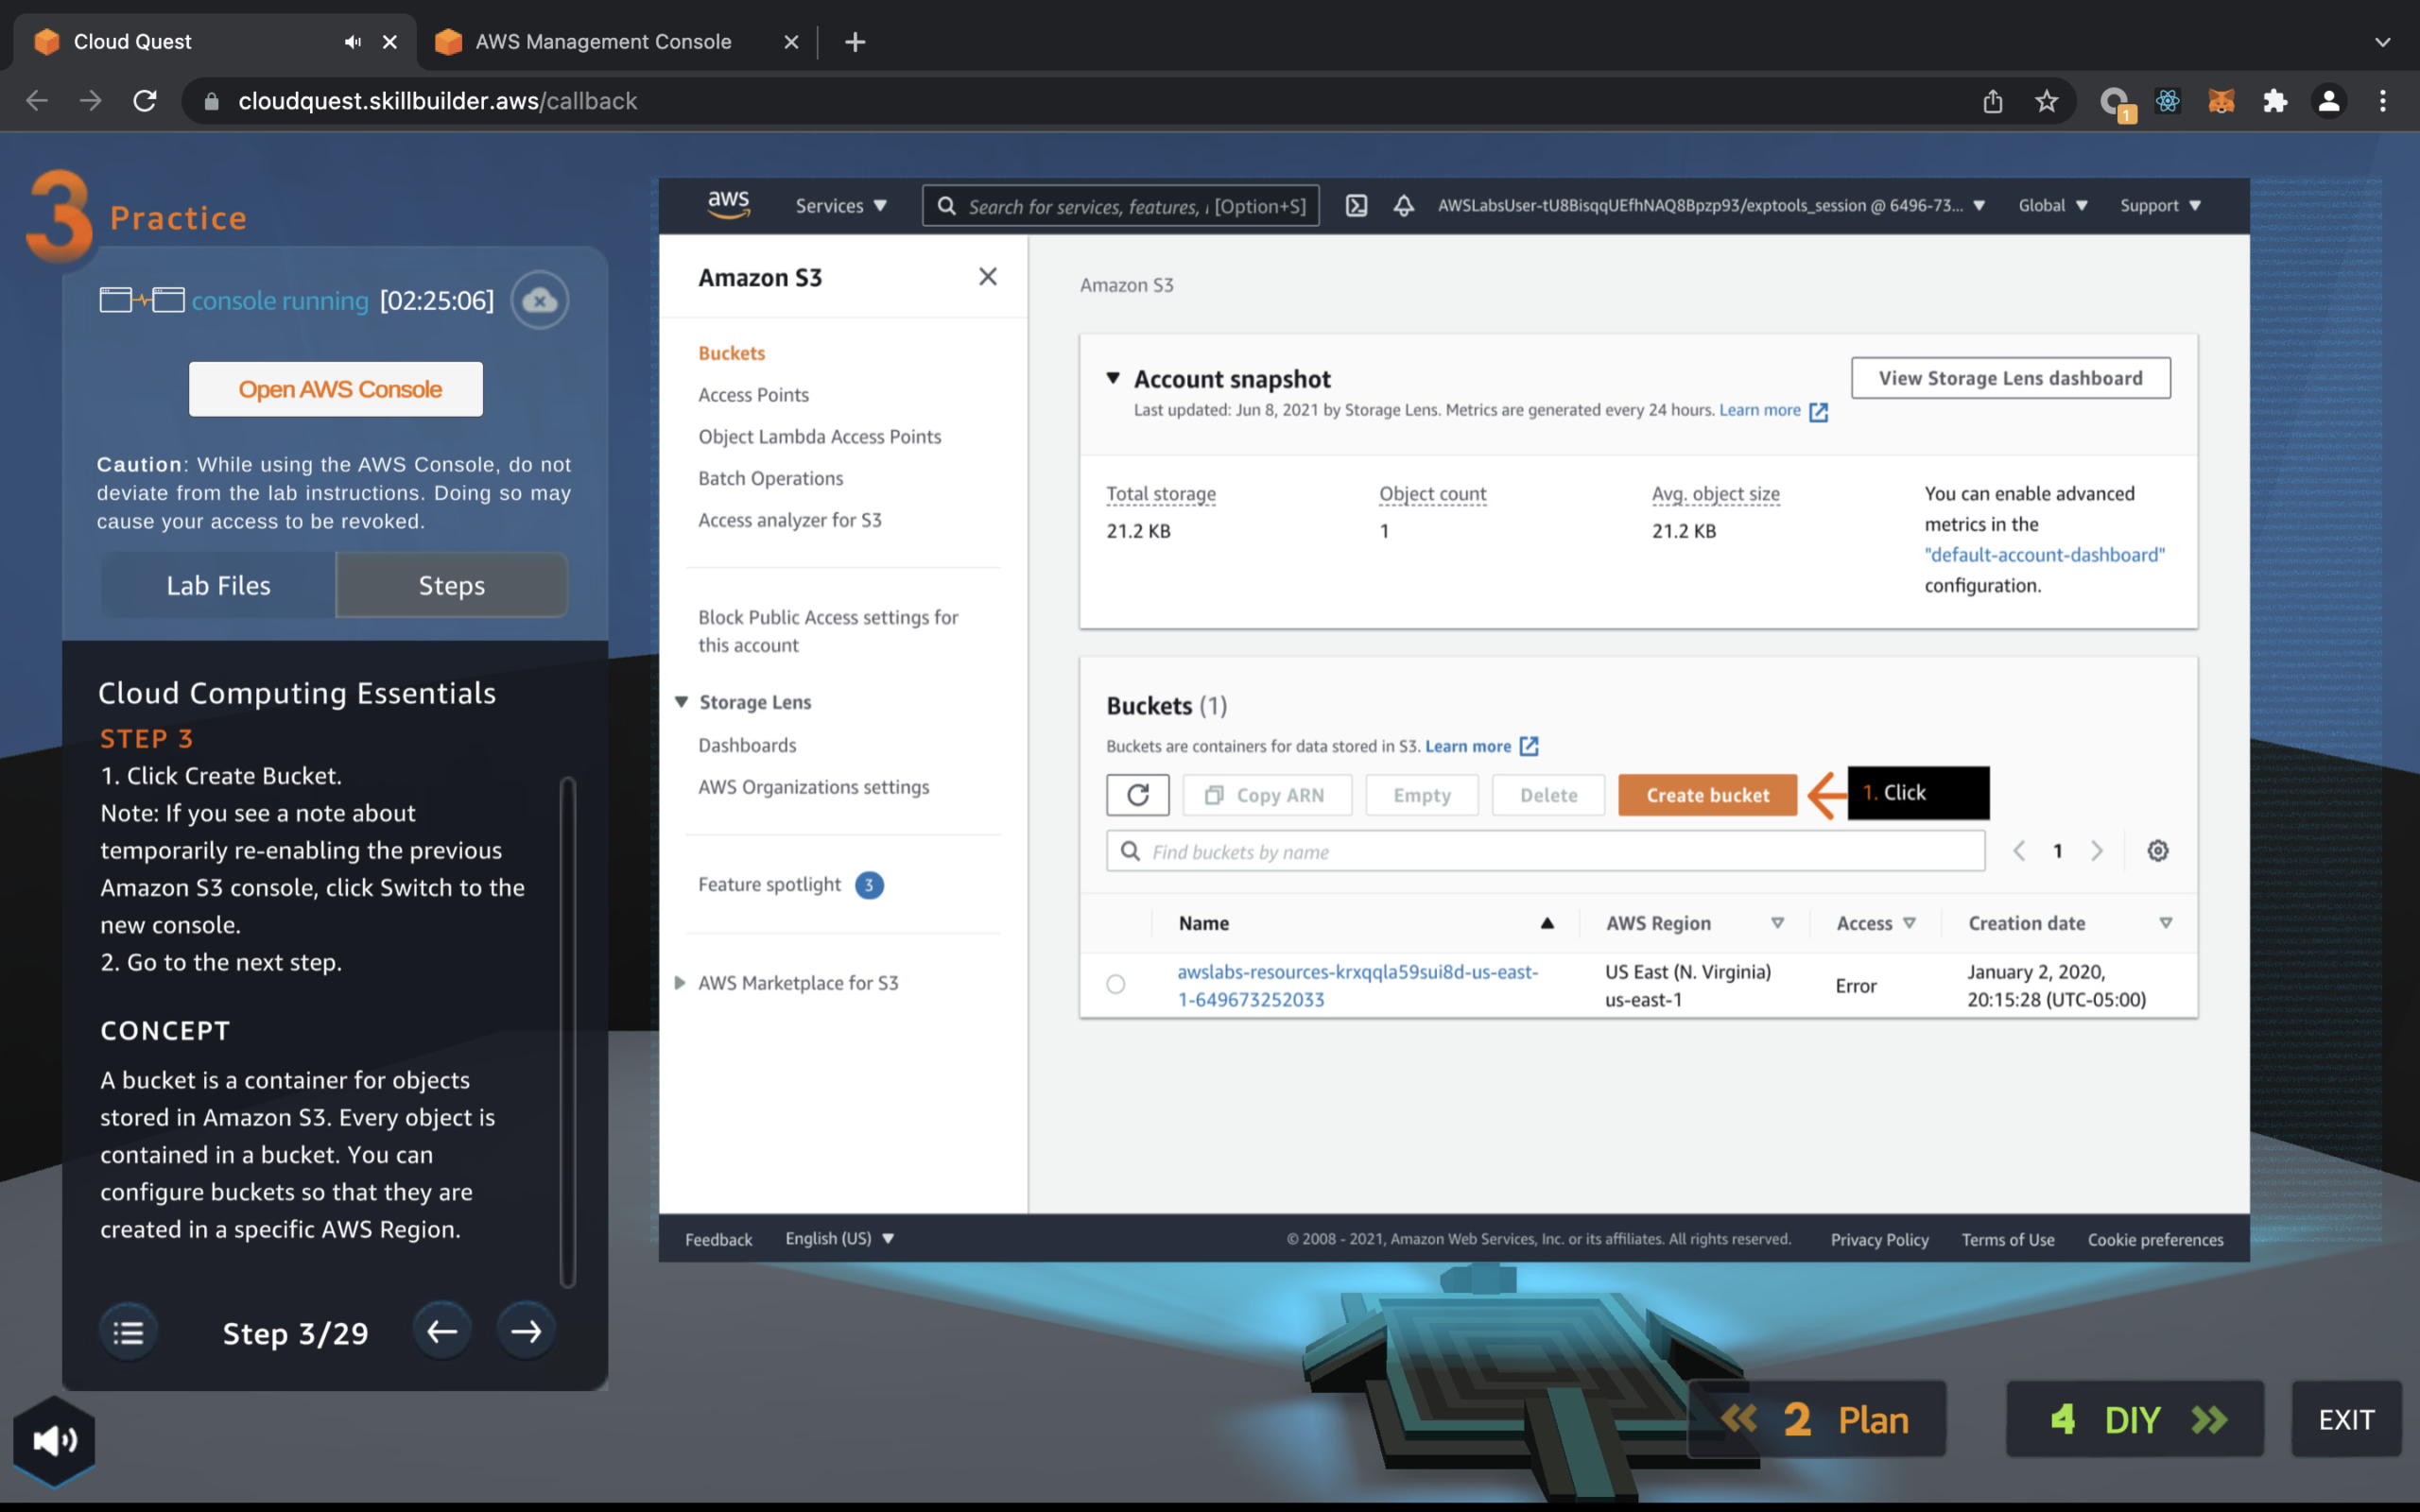The image size is (2420, 1512).
Task: Open a new browser tab
Action: (x=855, y=42)
